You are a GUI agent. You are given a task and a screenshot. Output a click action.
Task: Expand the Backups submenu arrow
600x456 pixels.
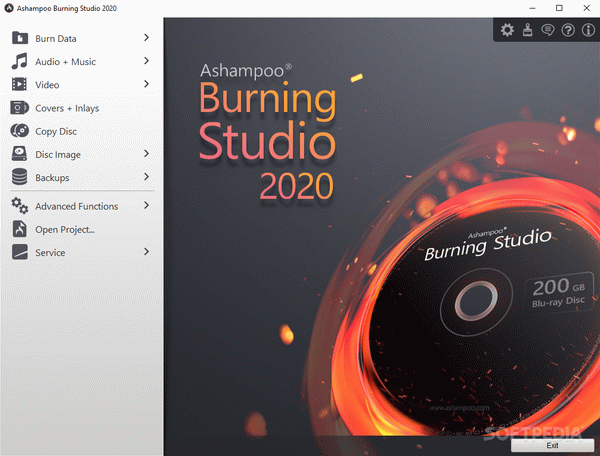(146, 177)
